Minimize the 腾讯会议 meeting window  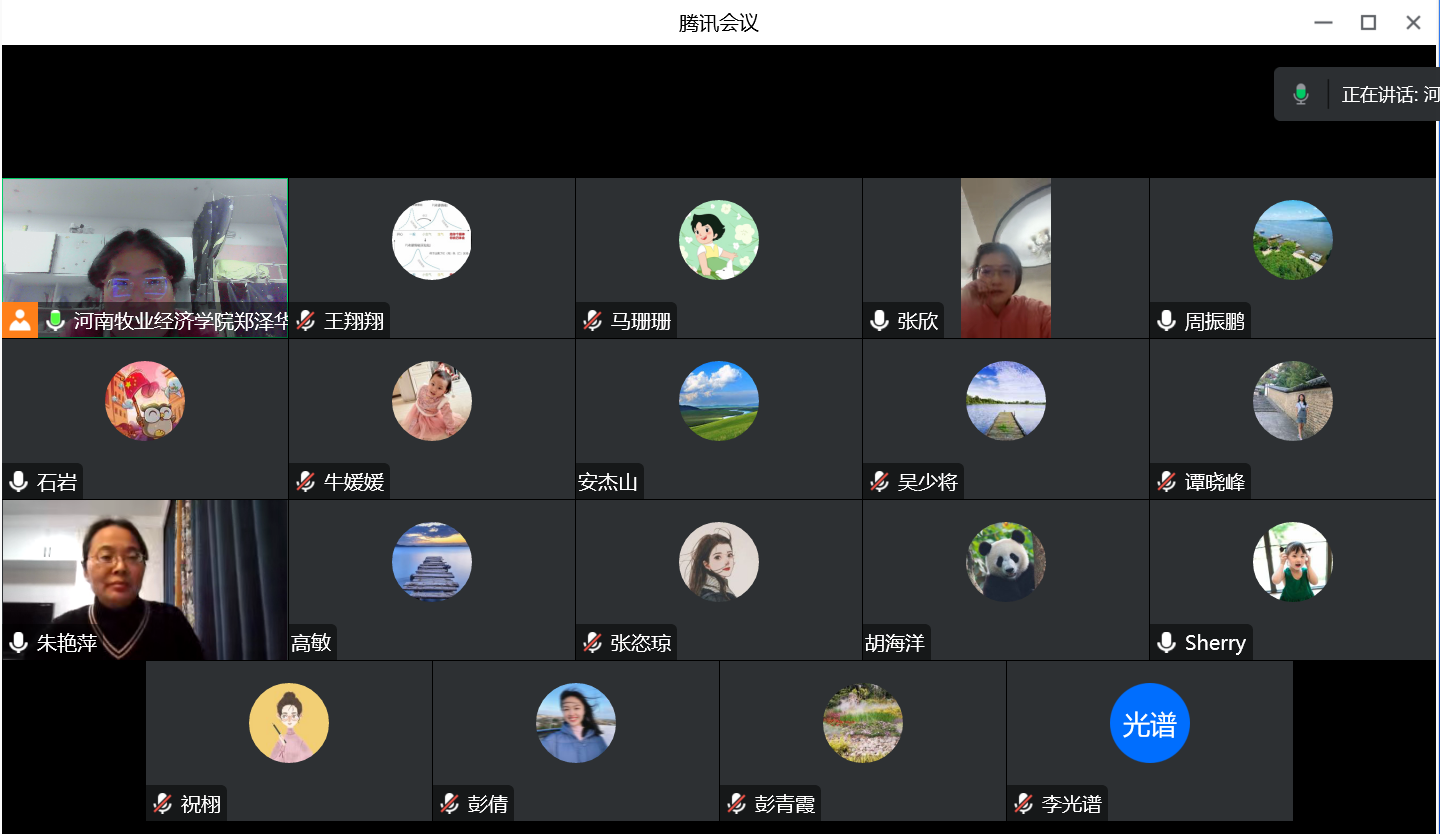pos(1323,22)
